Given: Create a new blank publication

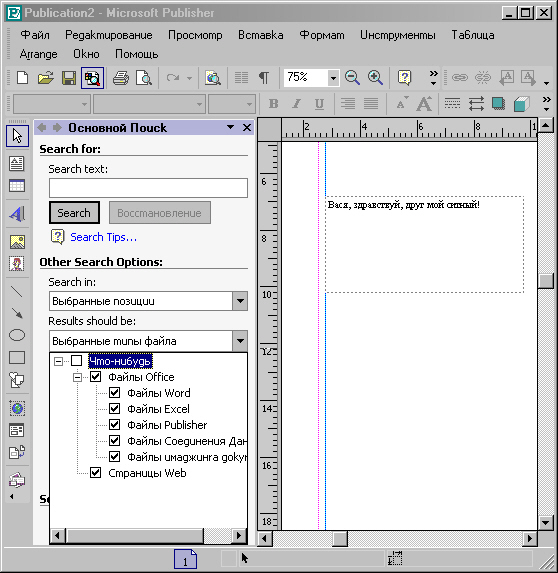Looking at the screenshot, I should tap(23, 78).
